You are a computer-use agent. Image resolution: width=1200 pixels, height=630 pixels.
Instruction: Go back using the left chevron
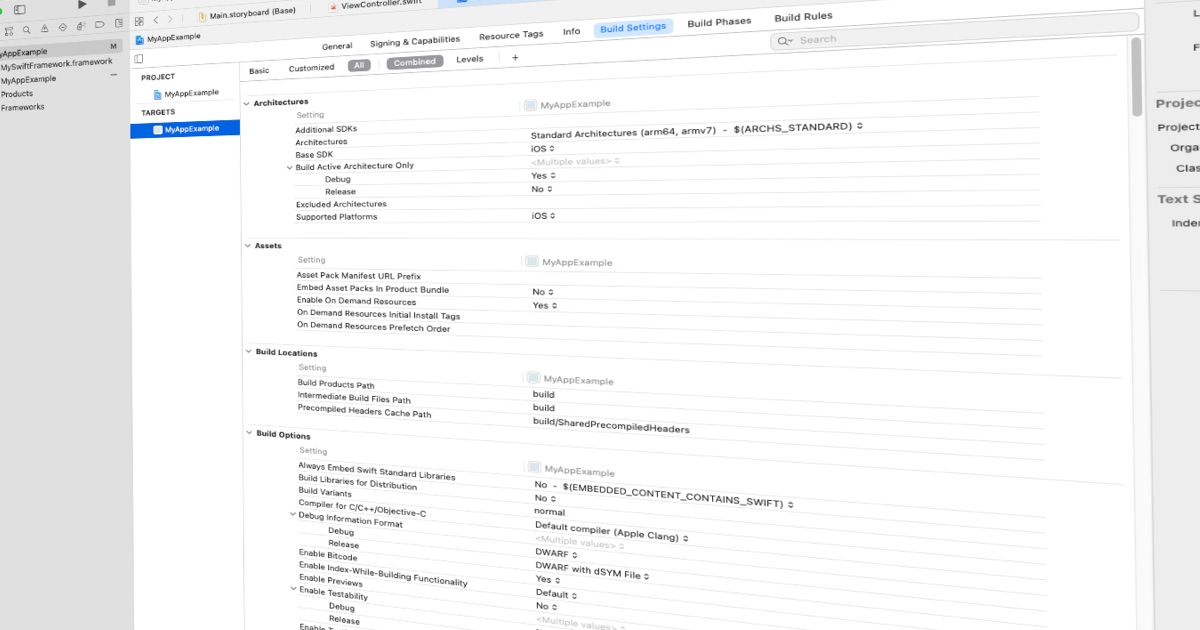click(x=156, y=20)
